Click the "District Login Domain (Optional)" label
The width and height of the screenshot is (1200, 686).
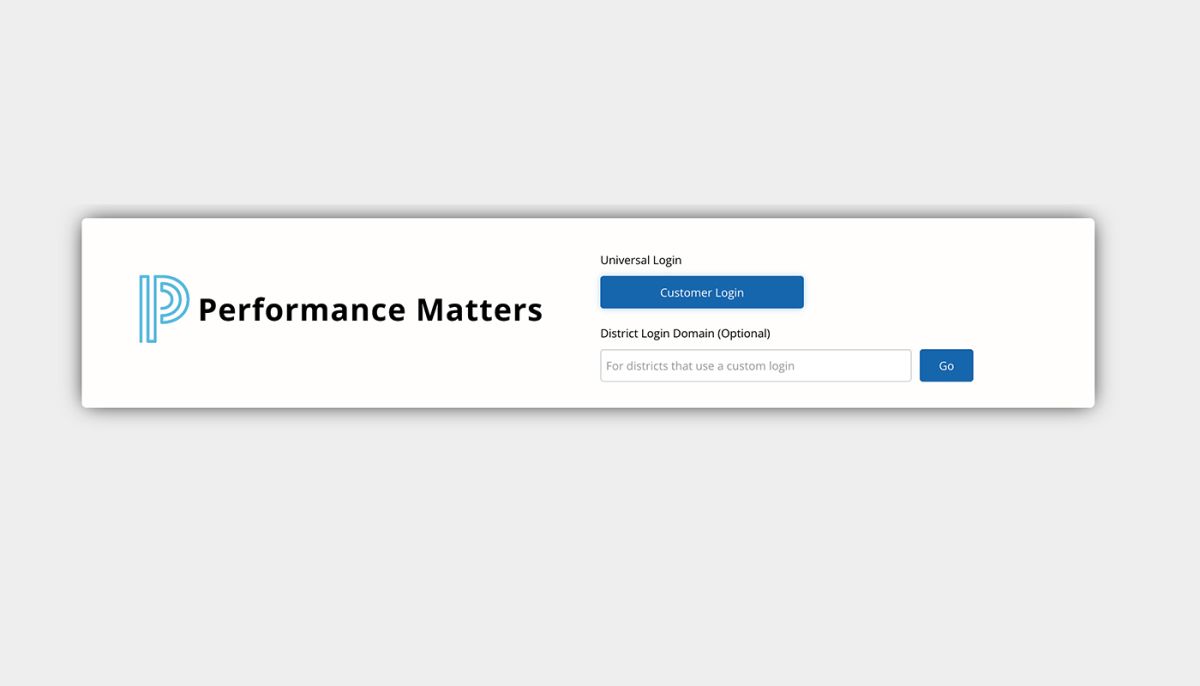[x=685, y=333]
